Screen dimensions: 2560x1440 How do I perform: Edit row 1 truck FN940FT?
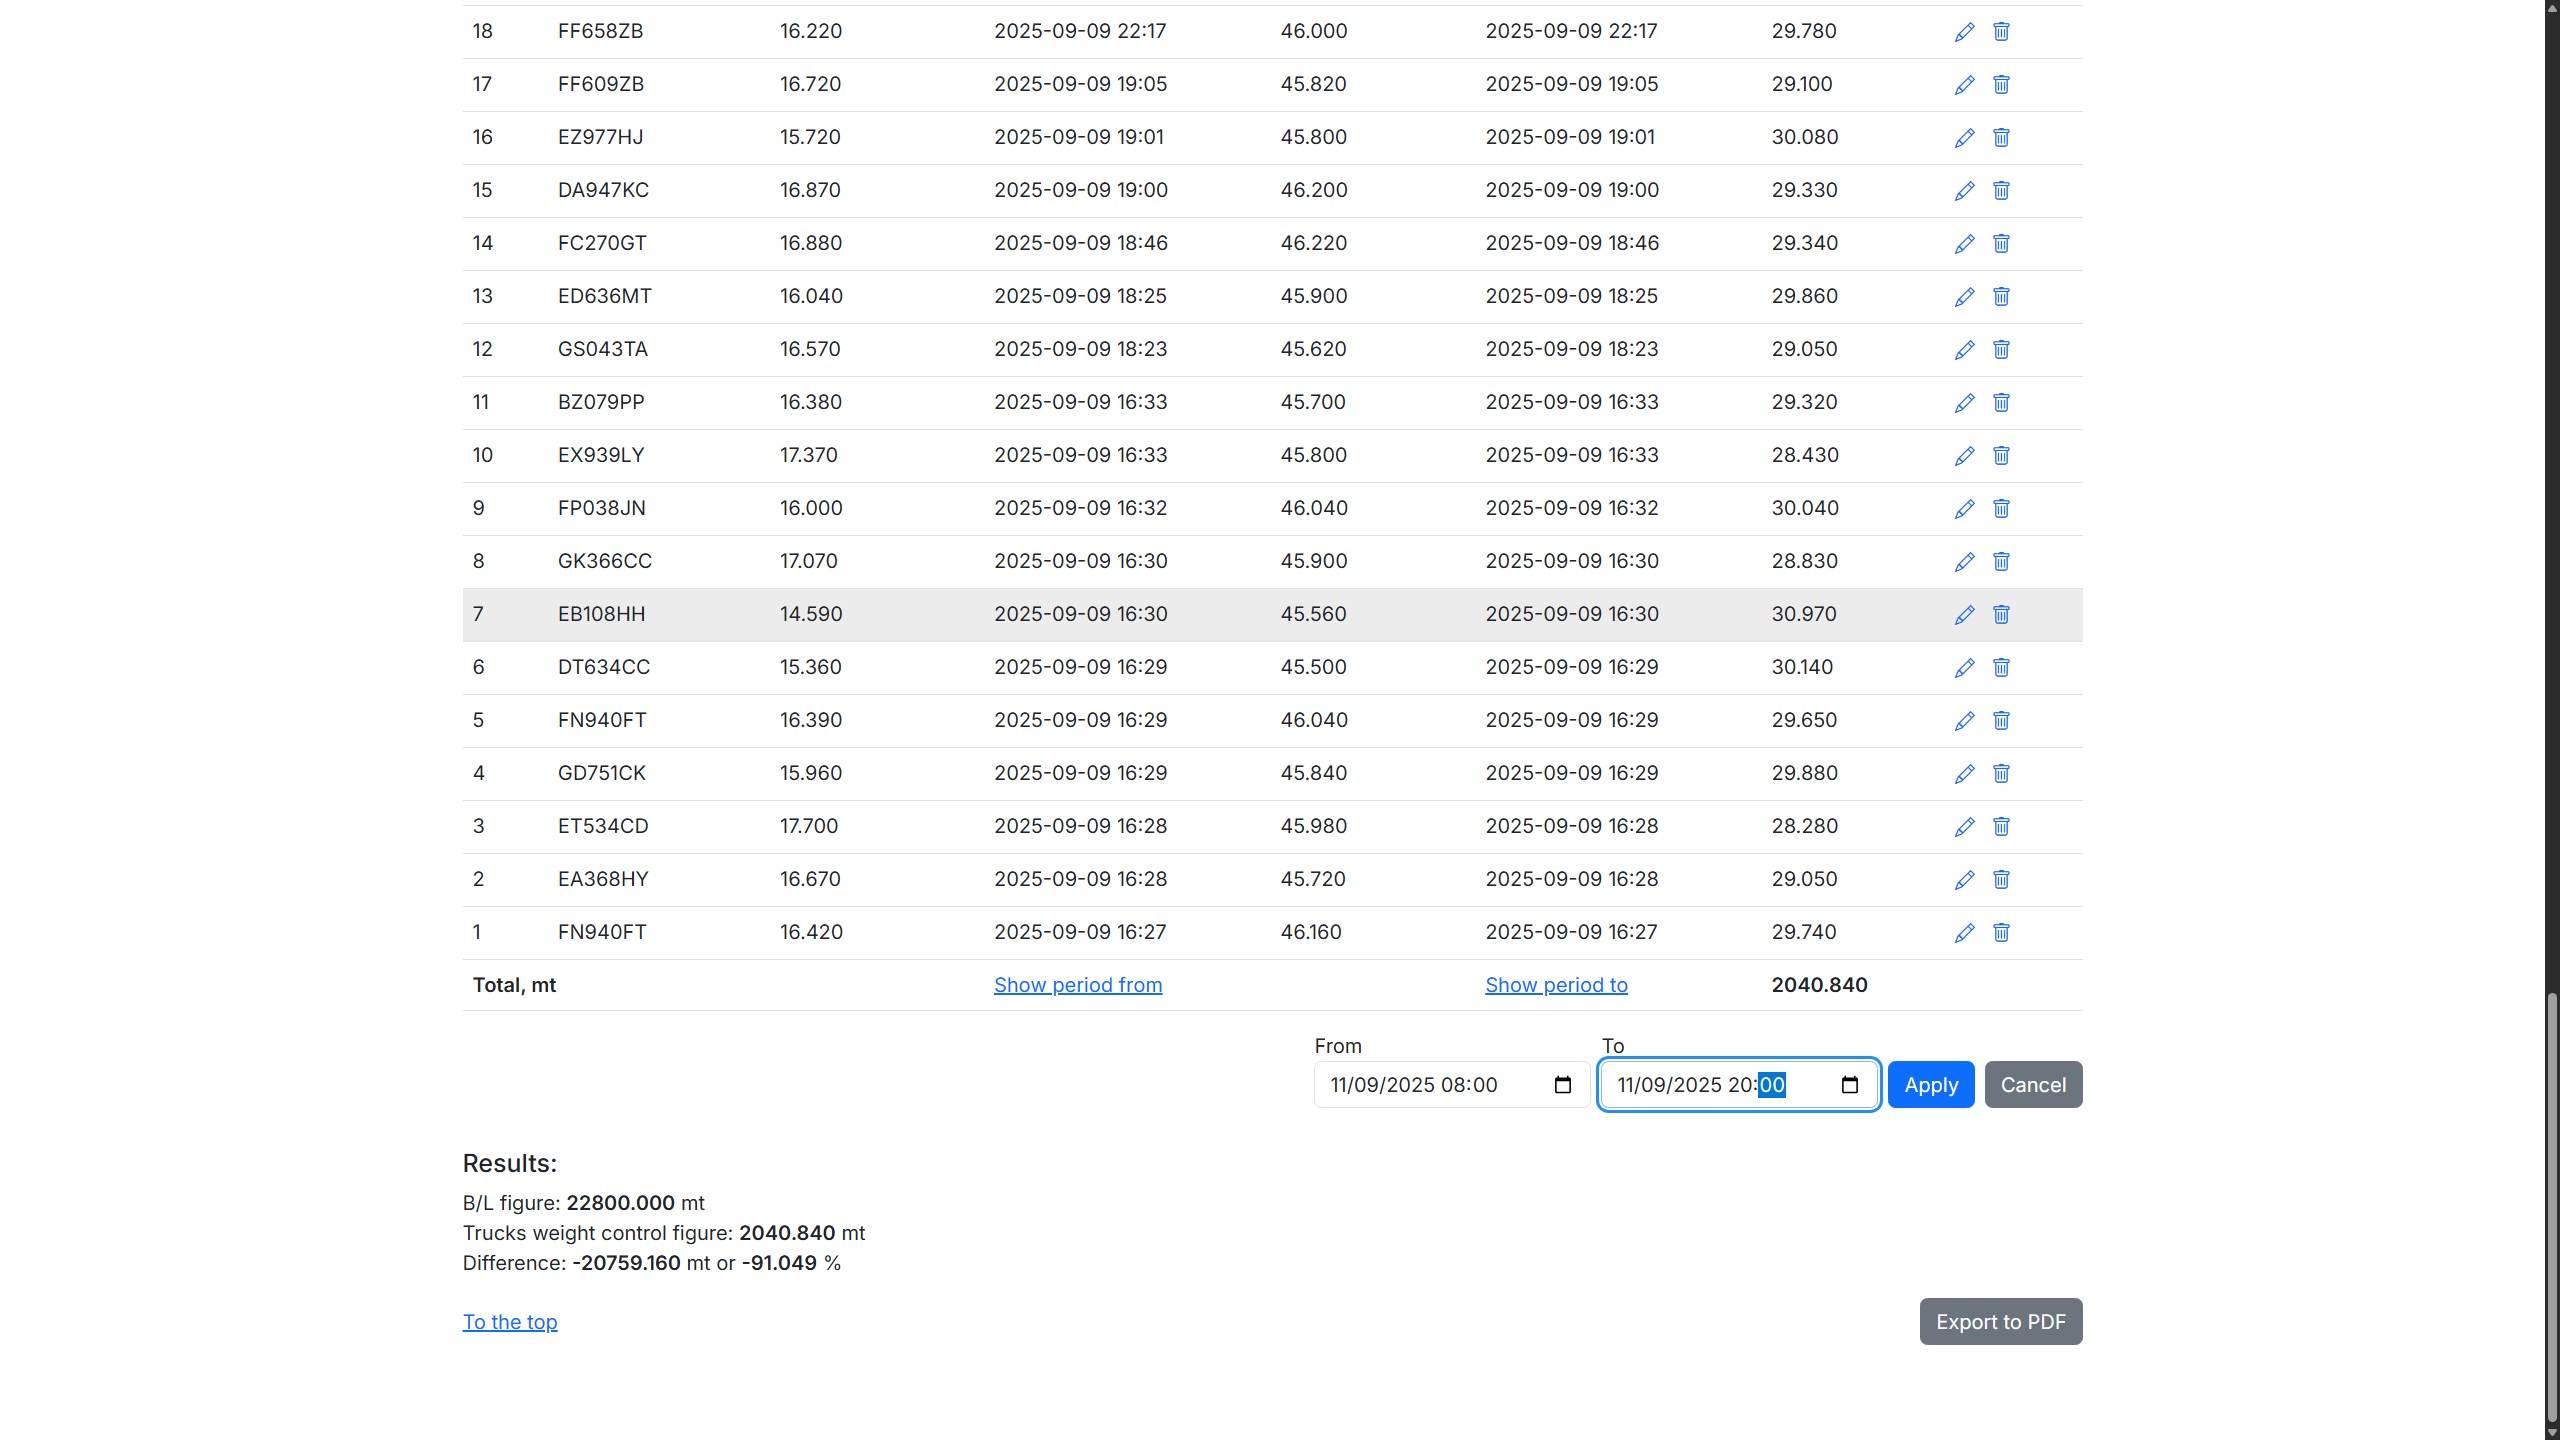coord(1964,933)
